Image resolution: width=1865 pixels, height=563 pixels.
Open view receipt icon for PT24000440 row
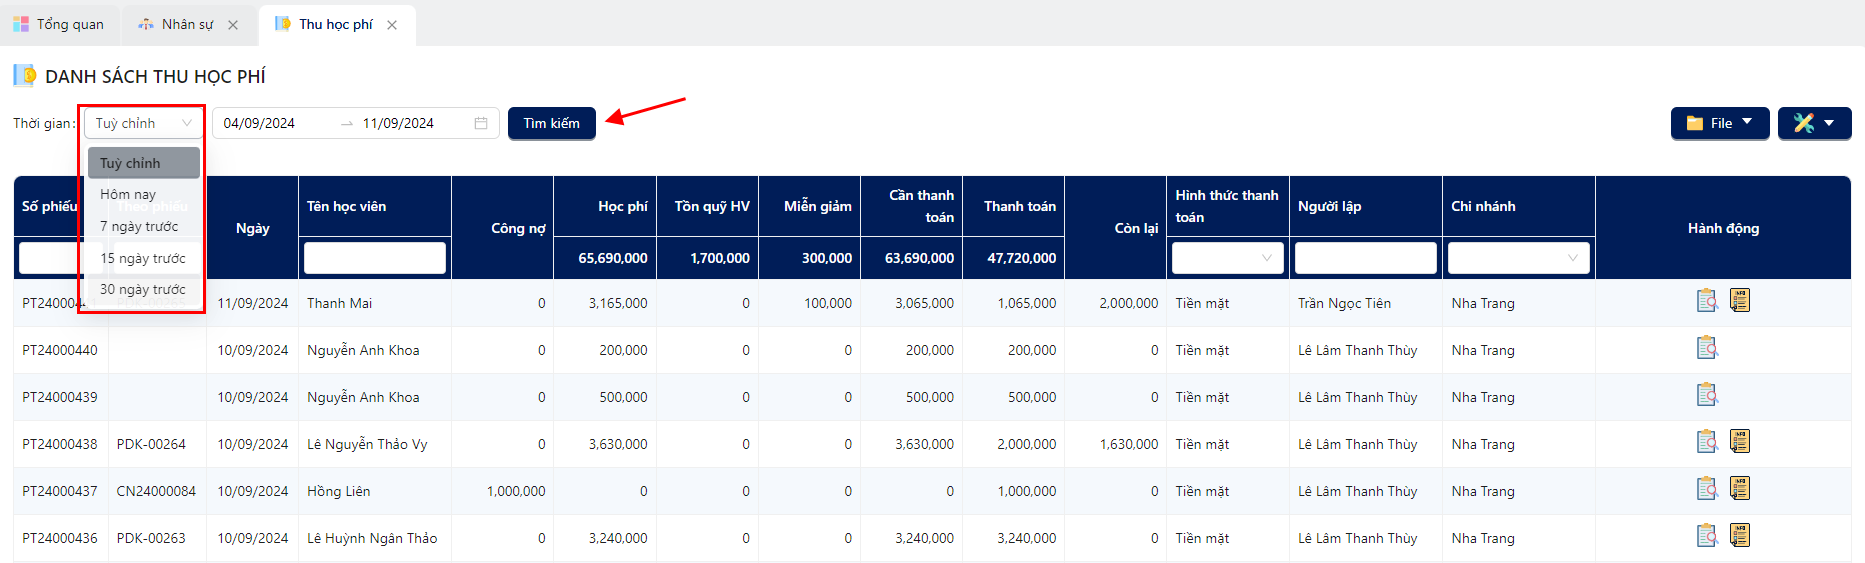coord(1707,348)
